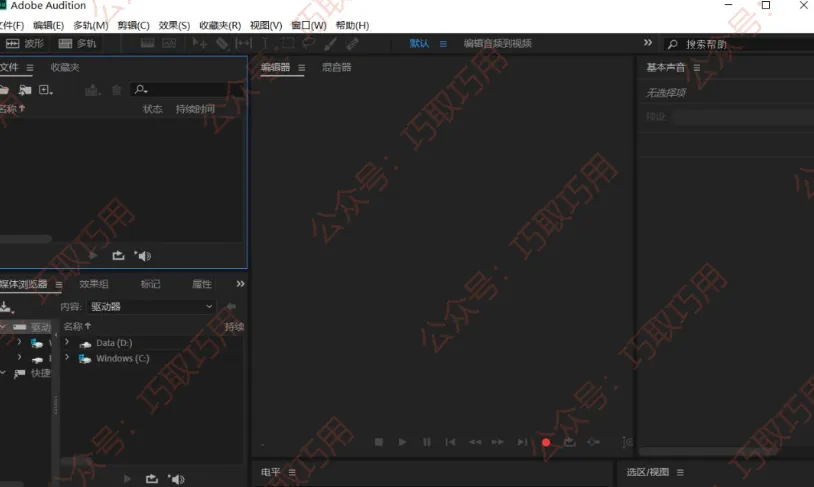
Task: Sort files by 持续时间 column
Action: click(x=195, y=109)
